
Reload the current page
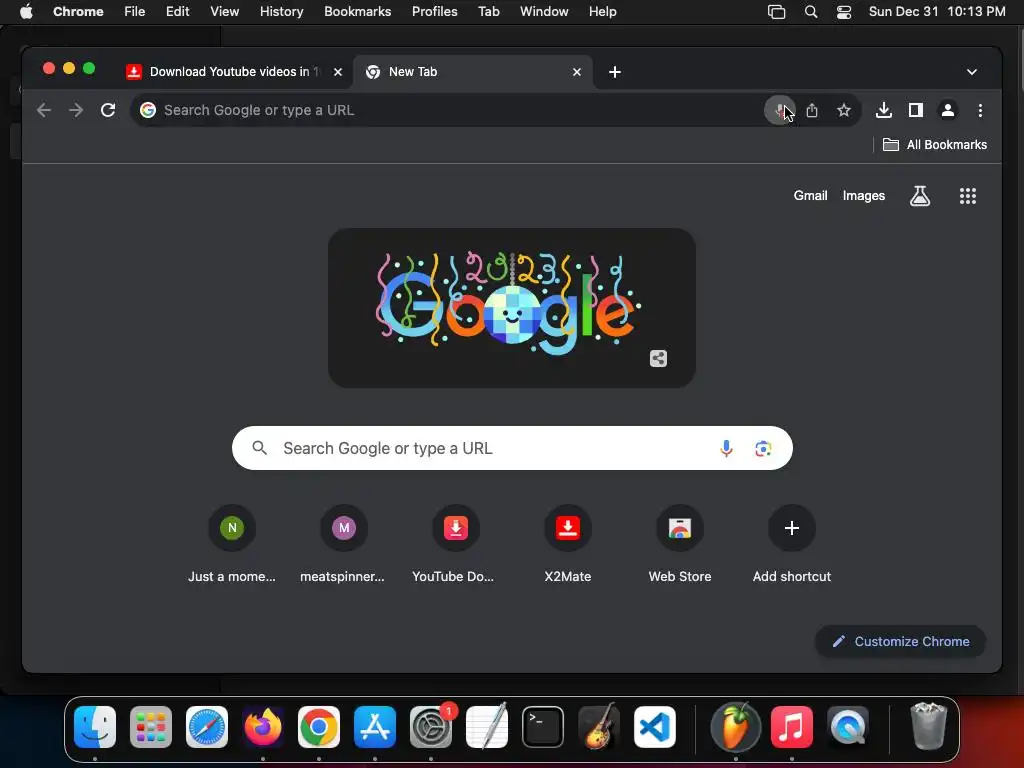coord(108,110)
